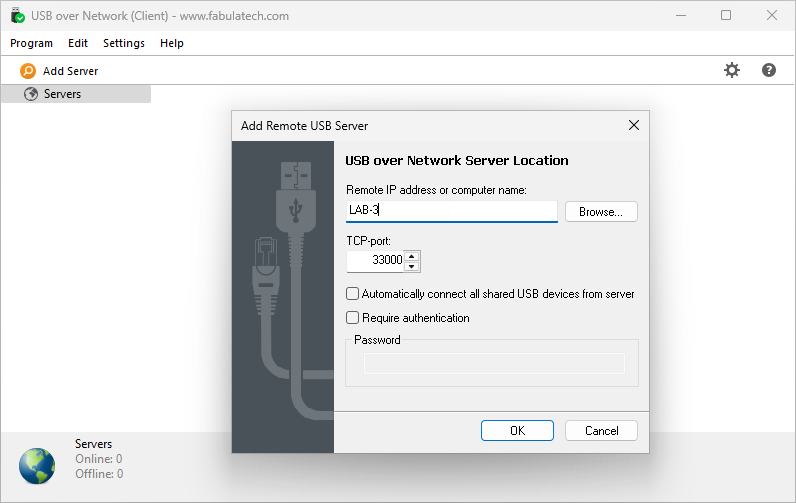Image resolution: width=796 pixels, height=503 pixels.
Task: Close the USB over Network window
Action: (772, 15)
